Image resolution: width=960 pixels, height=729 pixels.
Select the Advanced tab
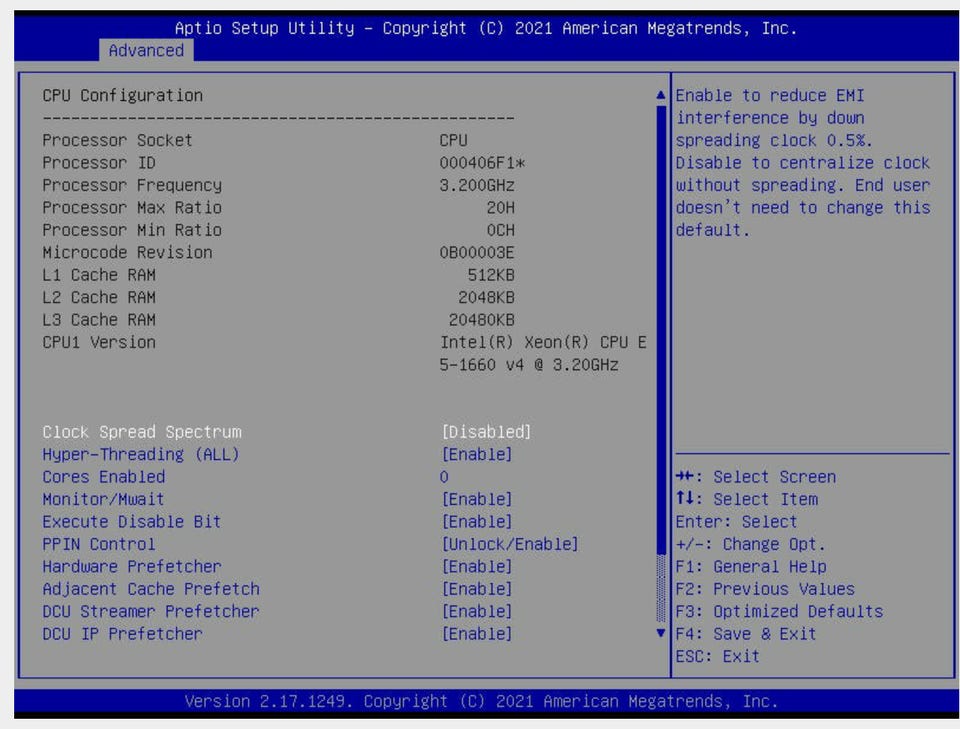(146, 50)
